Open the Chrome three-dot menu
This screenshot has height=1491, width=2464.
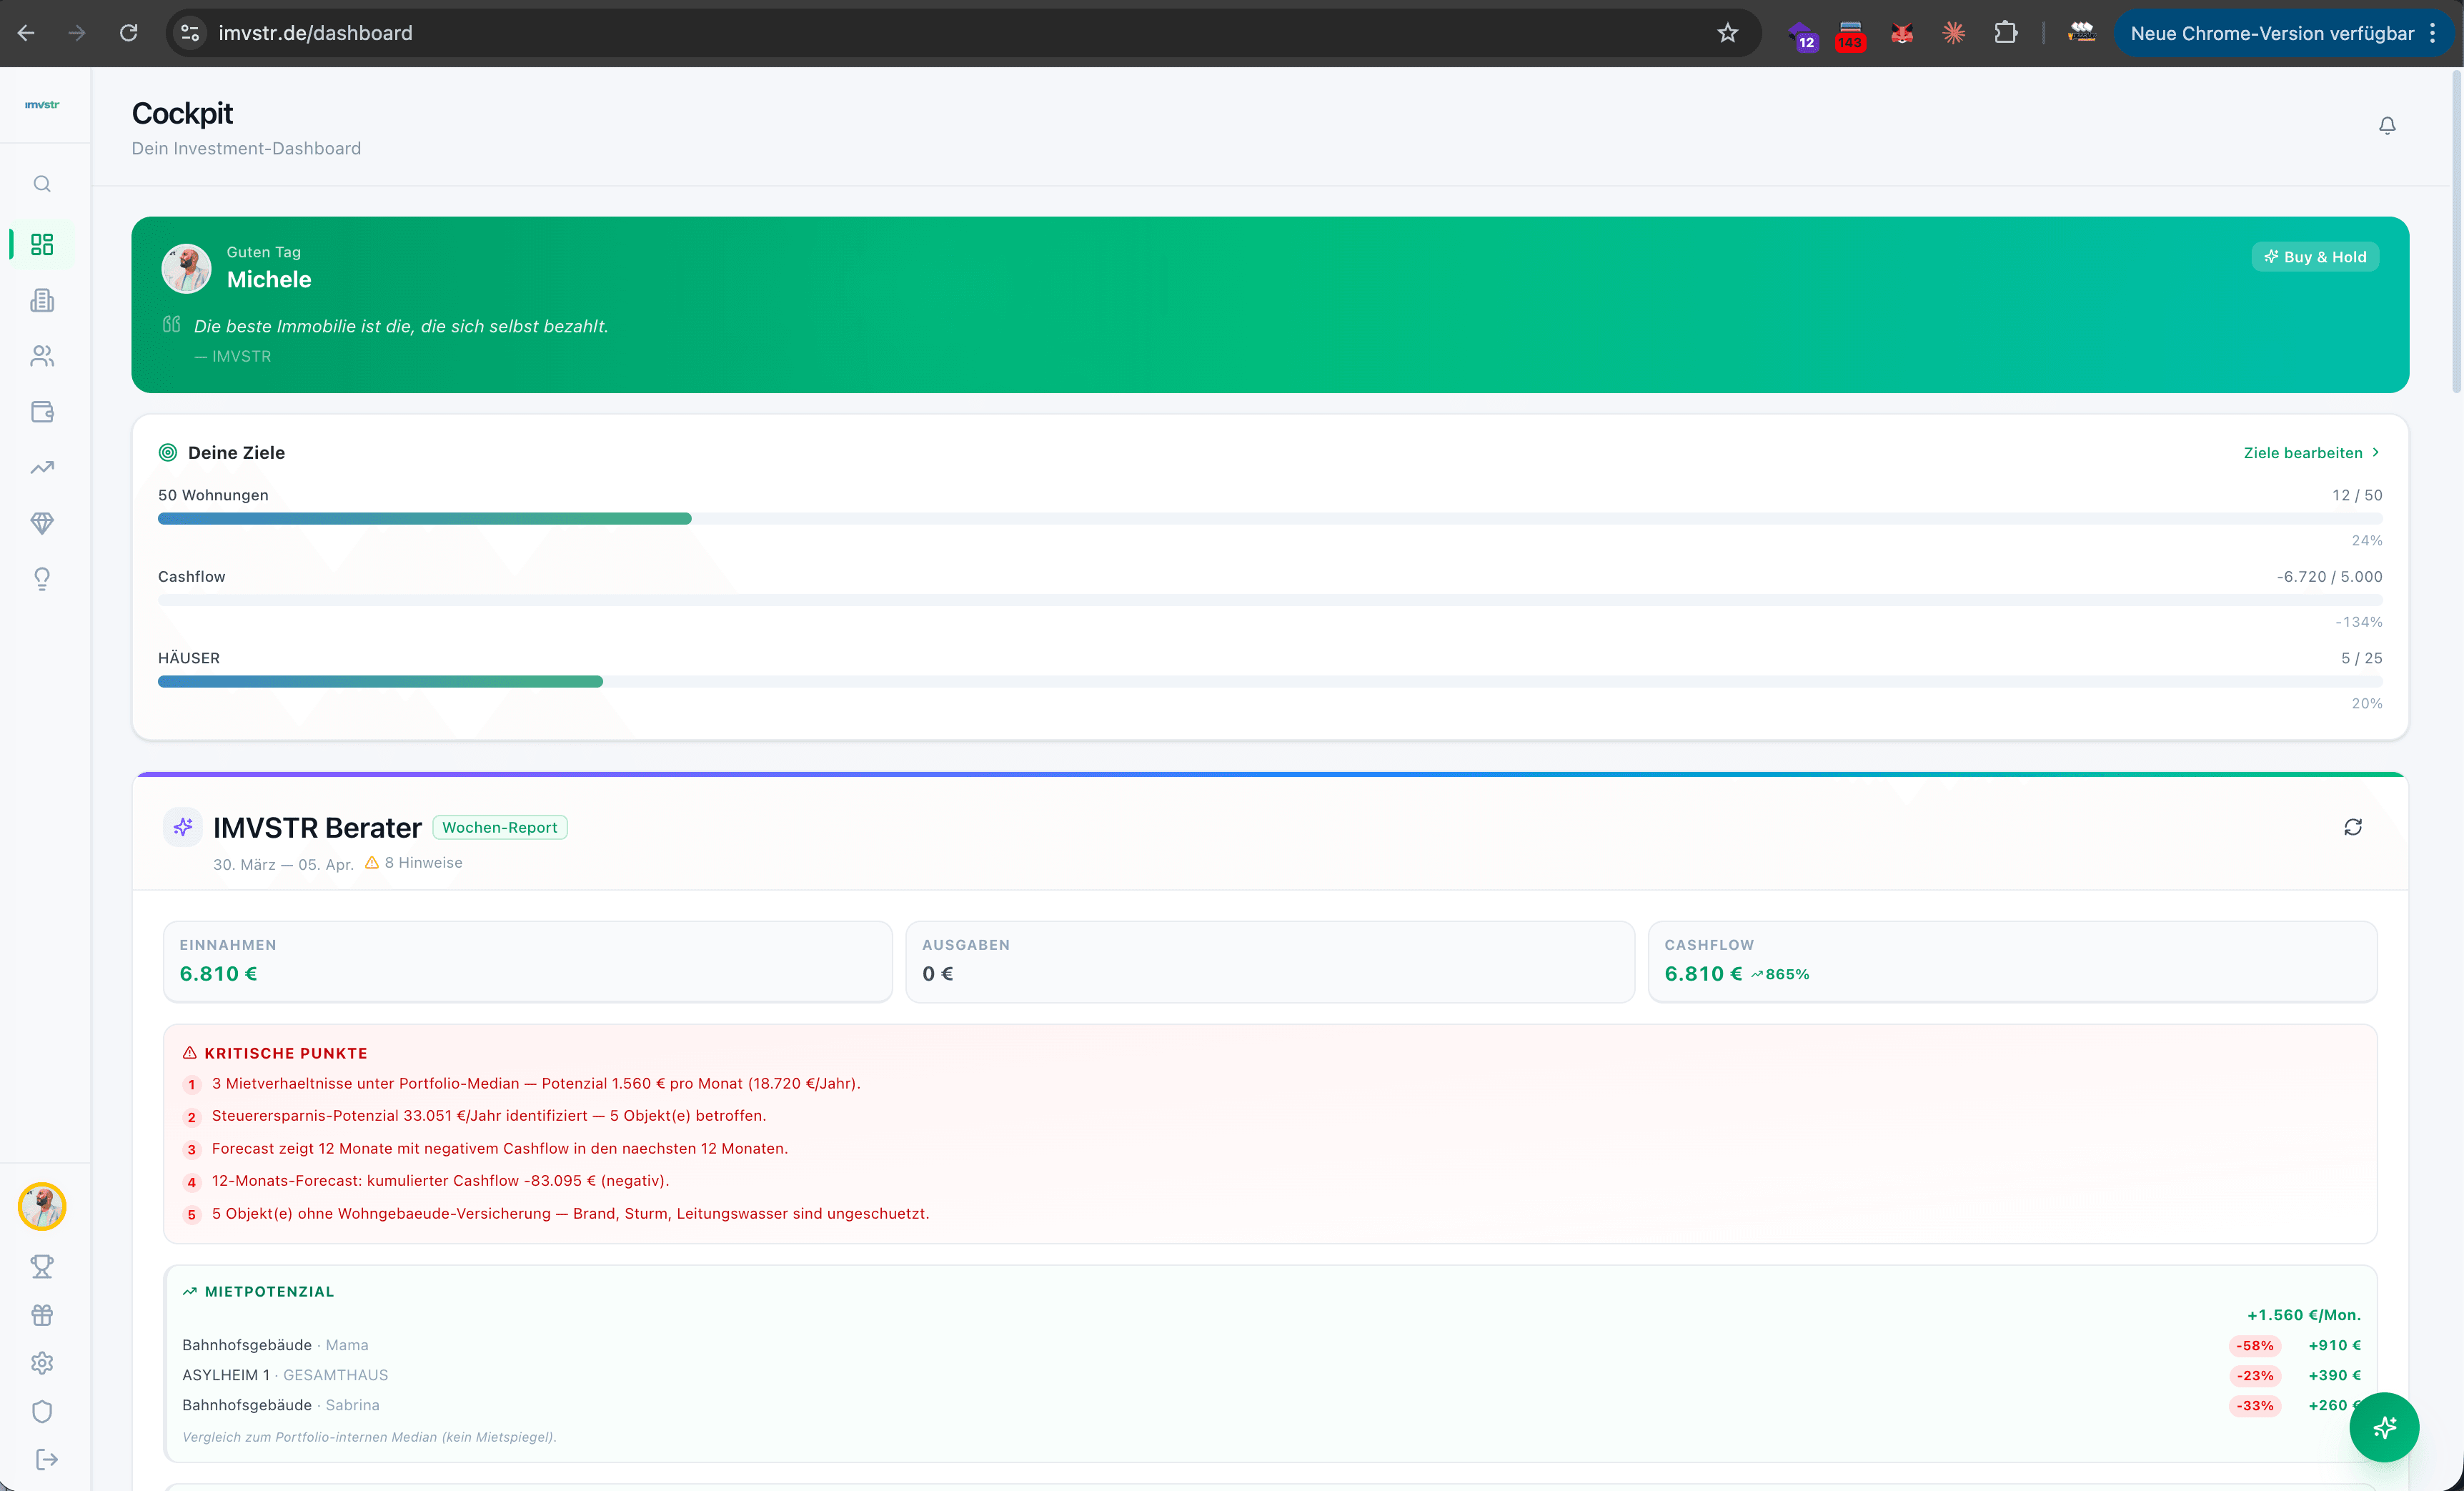[2433, 33]
